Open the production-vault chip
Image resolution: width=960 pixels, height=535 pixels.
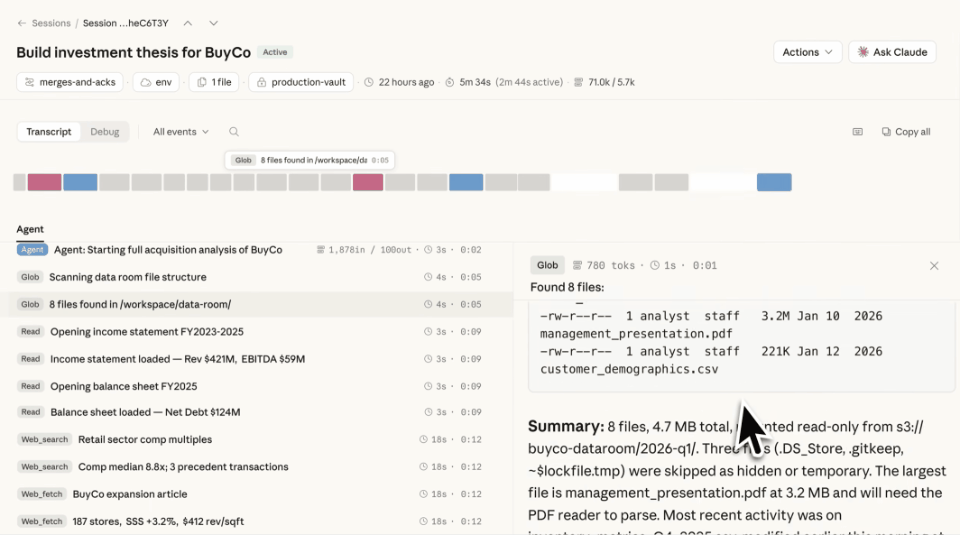click(301, 82)
